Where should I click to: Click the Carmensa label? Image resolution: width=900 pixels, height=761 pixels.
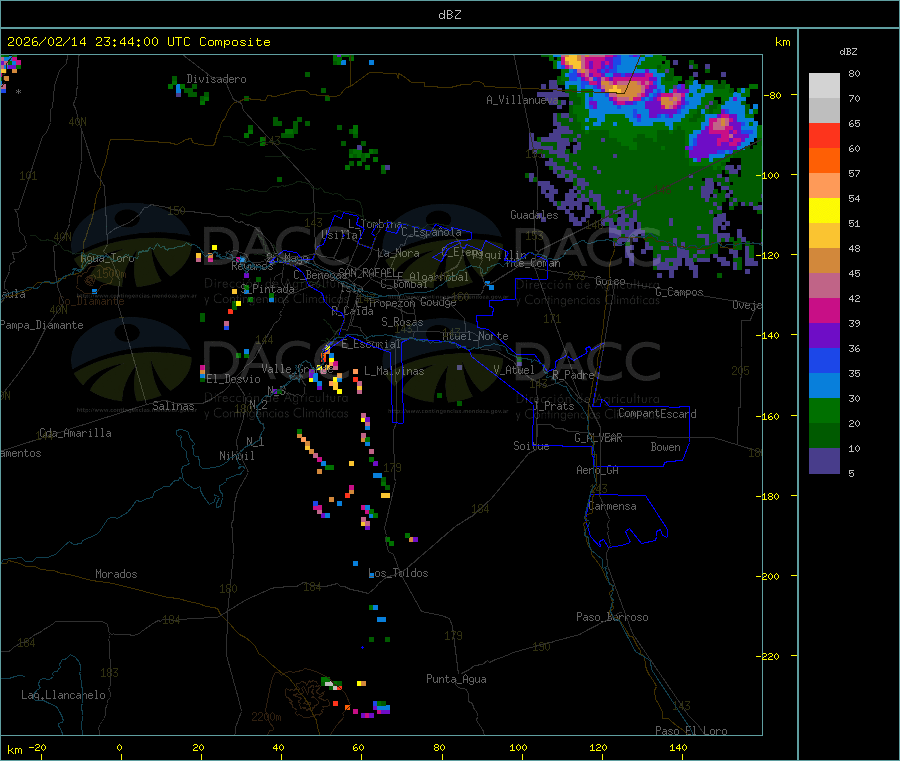[612, 506]
